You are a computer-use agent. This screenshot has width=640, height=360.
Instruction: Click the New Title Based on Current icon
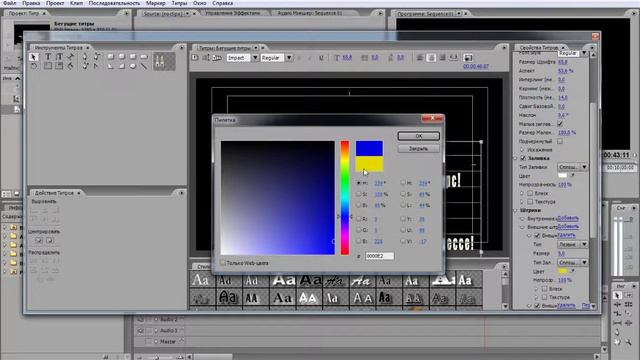pos(195,58)
